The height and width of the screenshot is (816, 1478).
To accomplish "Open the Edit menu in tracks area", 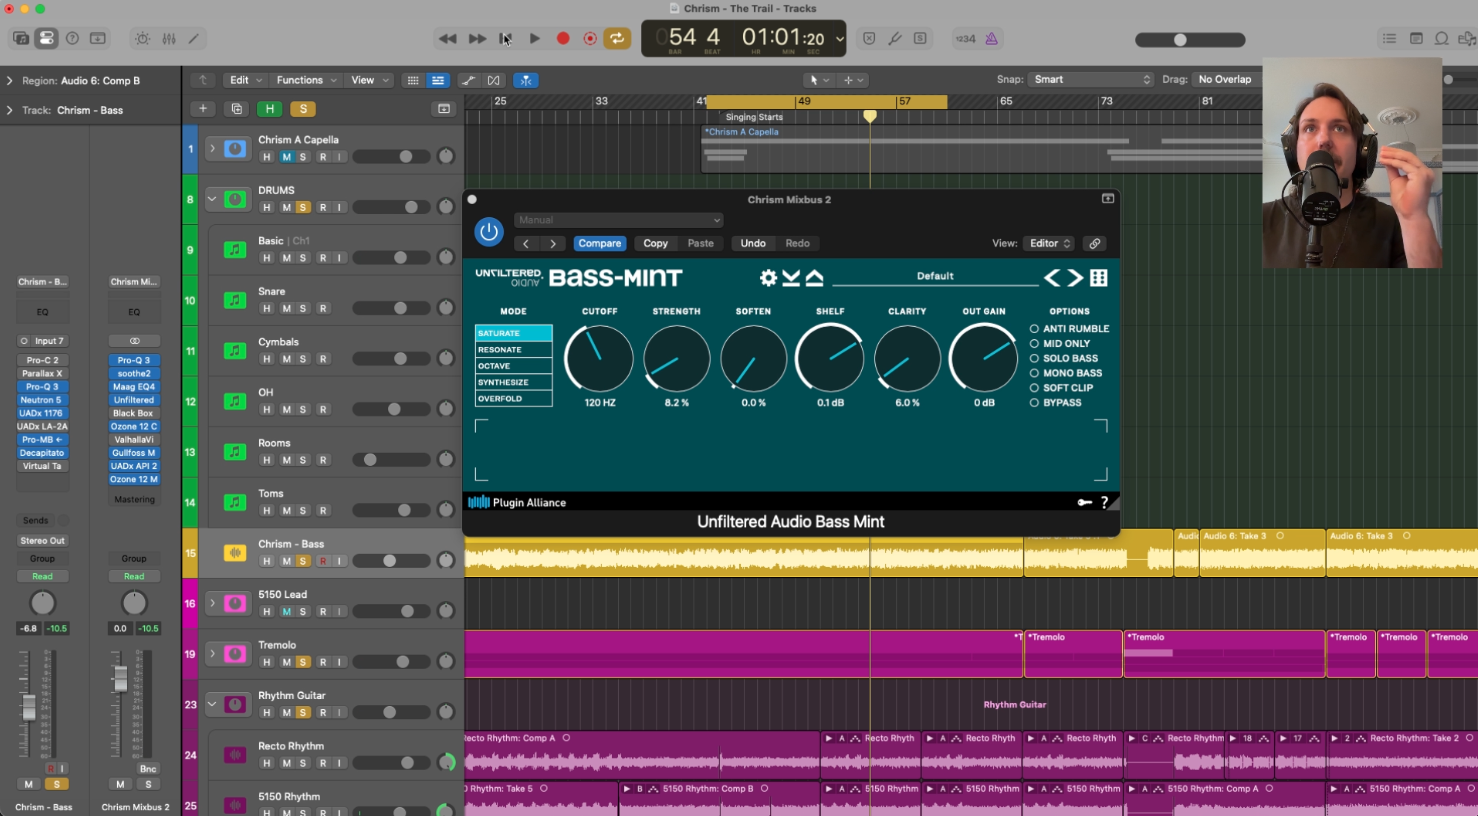I will [245, 80].
